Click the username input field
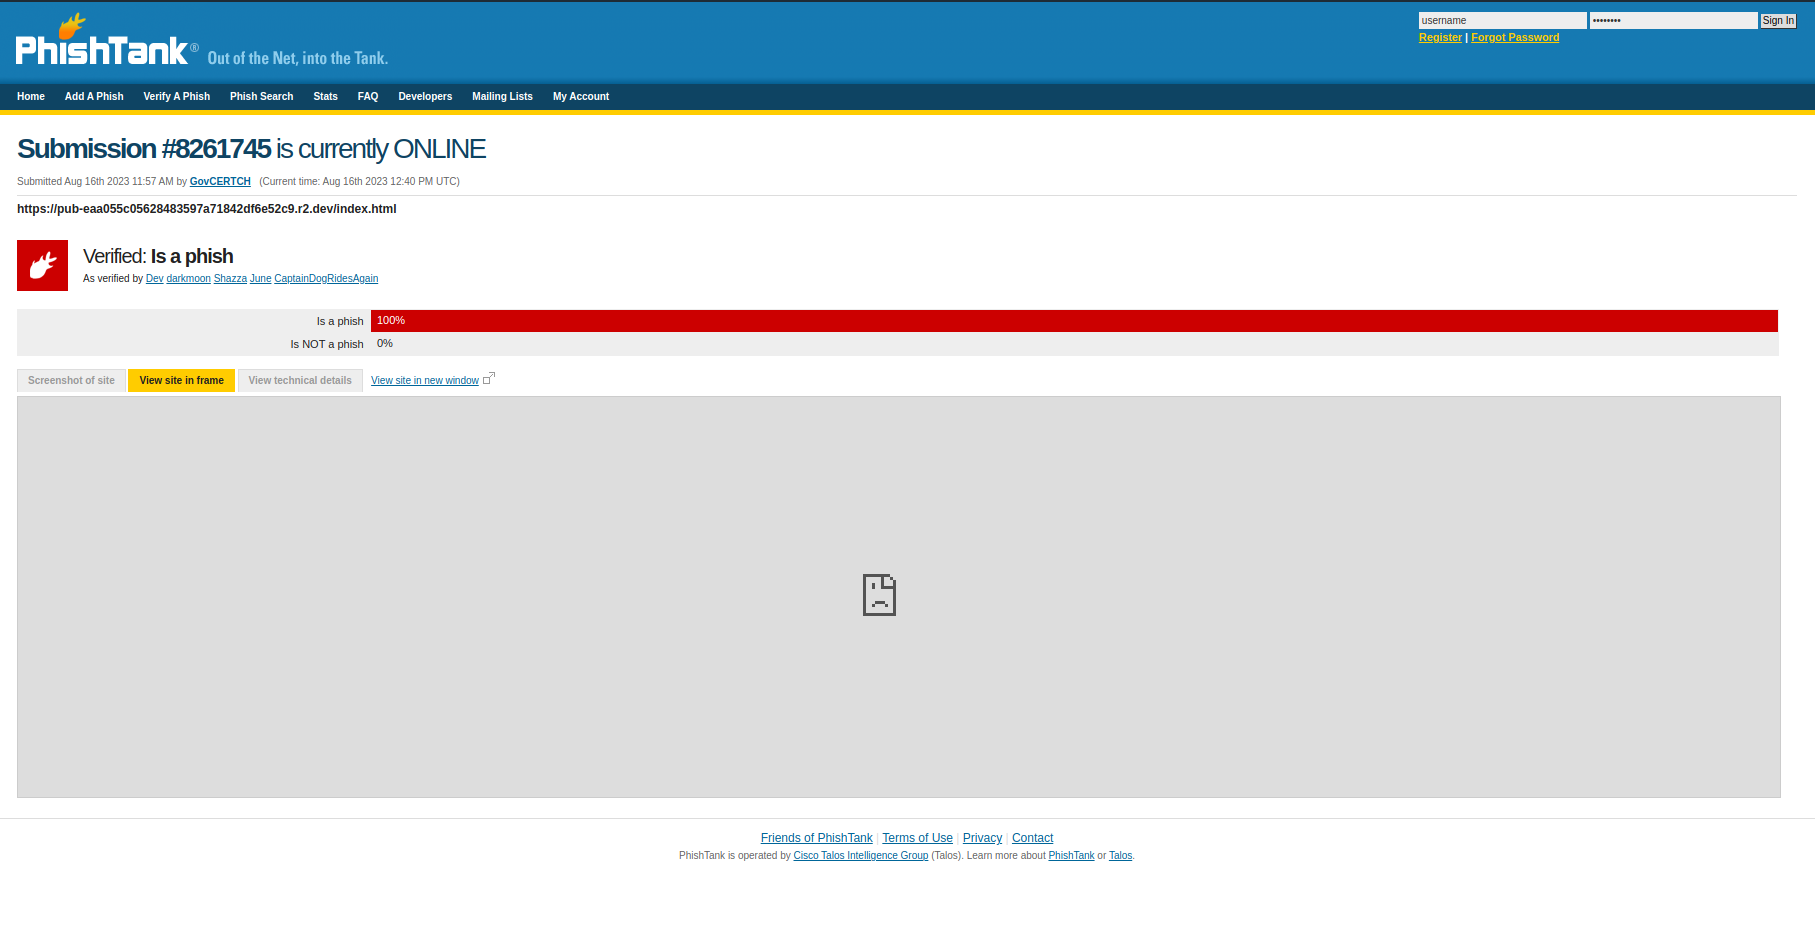Screen dimensions: 1815x952 tap(1501, 21)
